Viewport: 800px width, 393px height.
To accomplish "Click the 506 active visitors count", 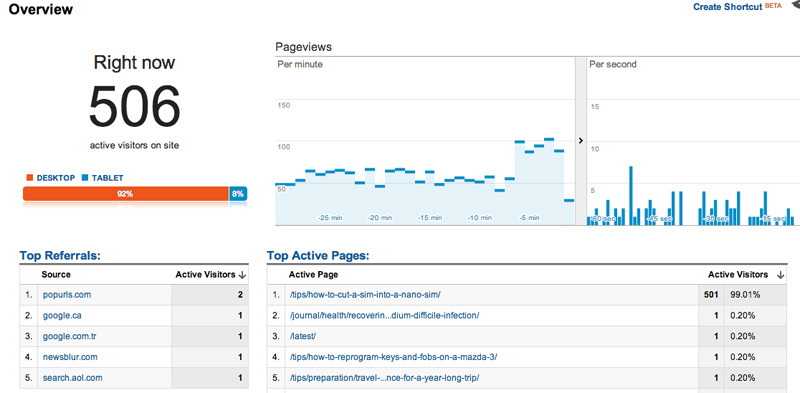I will pyautogui.click(x=134, y=107).
